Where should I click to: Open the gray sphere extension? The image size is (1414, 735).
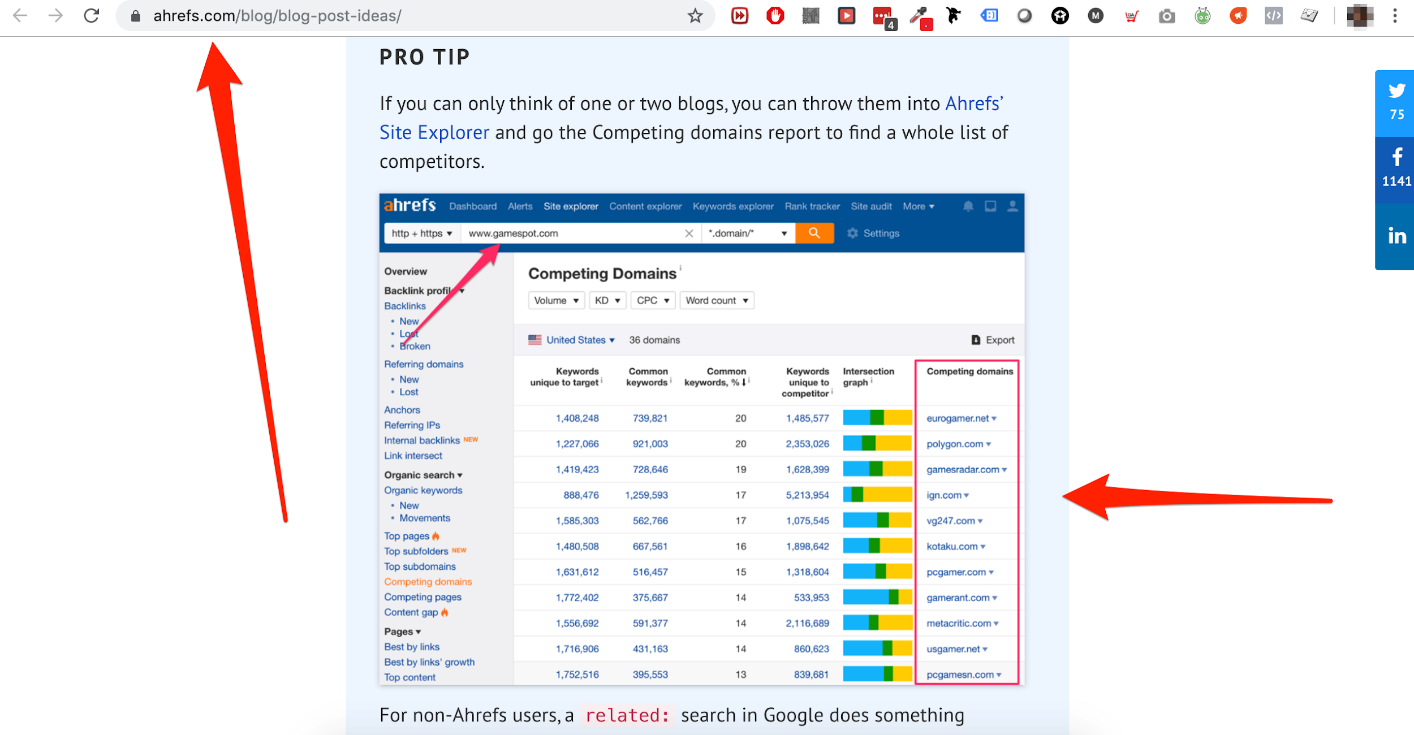pyautogui.click(x=1024, y=16)
